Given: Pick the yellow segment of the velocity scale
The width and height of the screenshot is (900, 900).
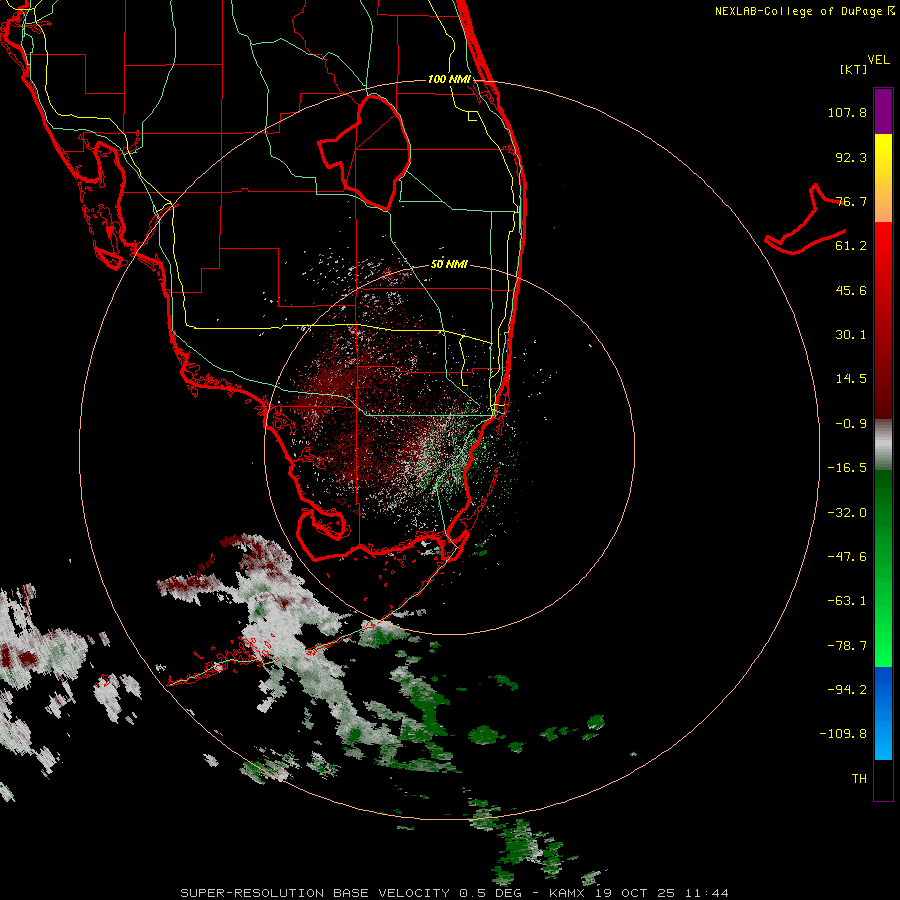Looking at the screenshot, I should click(x=883, y=178).
